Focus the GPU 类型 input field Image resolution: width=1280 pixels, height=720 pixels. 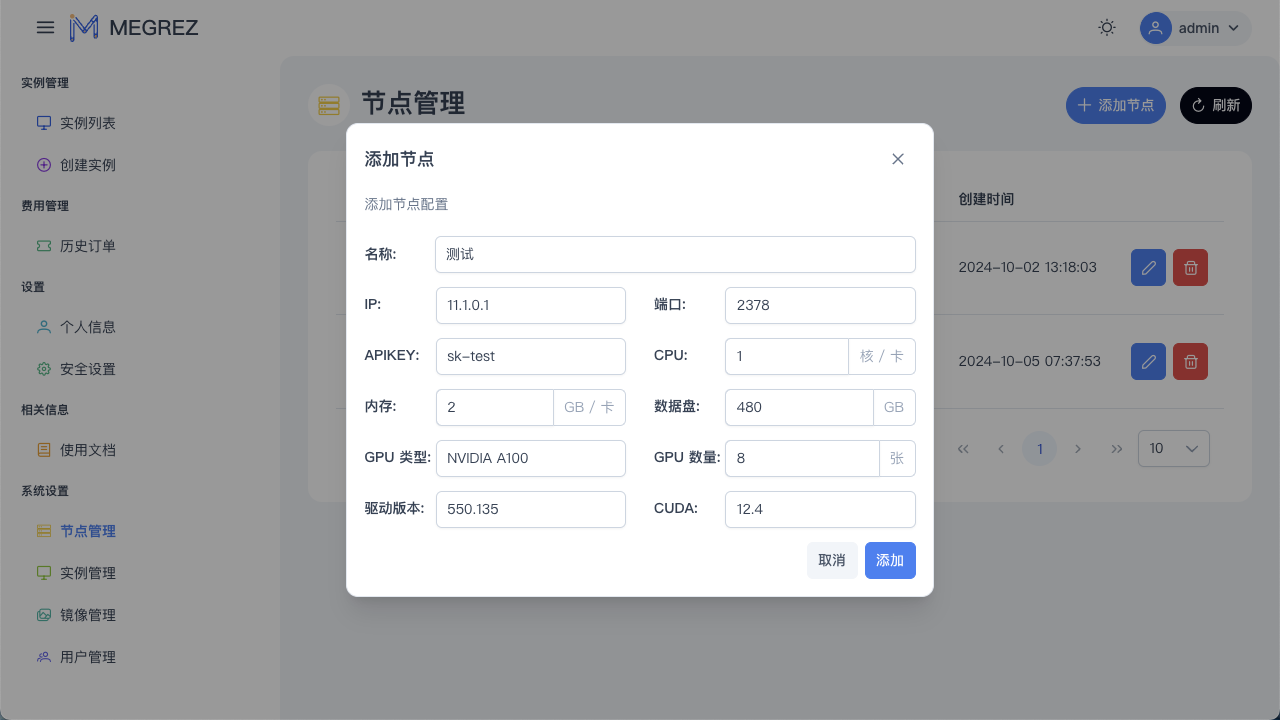530,458
